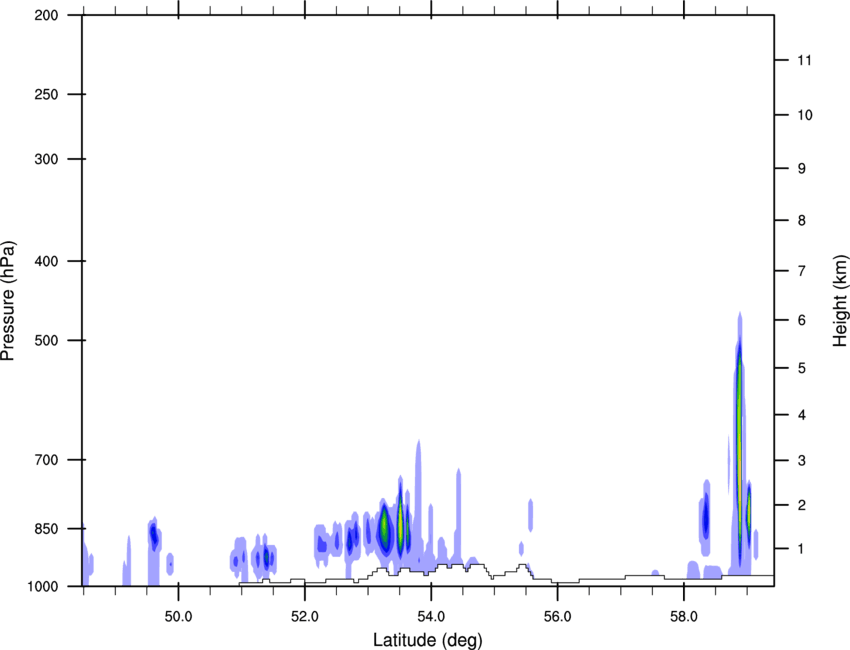The height and width of the screenshot is (650, 850).
Task: Click the 1000 pressure tick label
Action: click(x=43, y=586)
